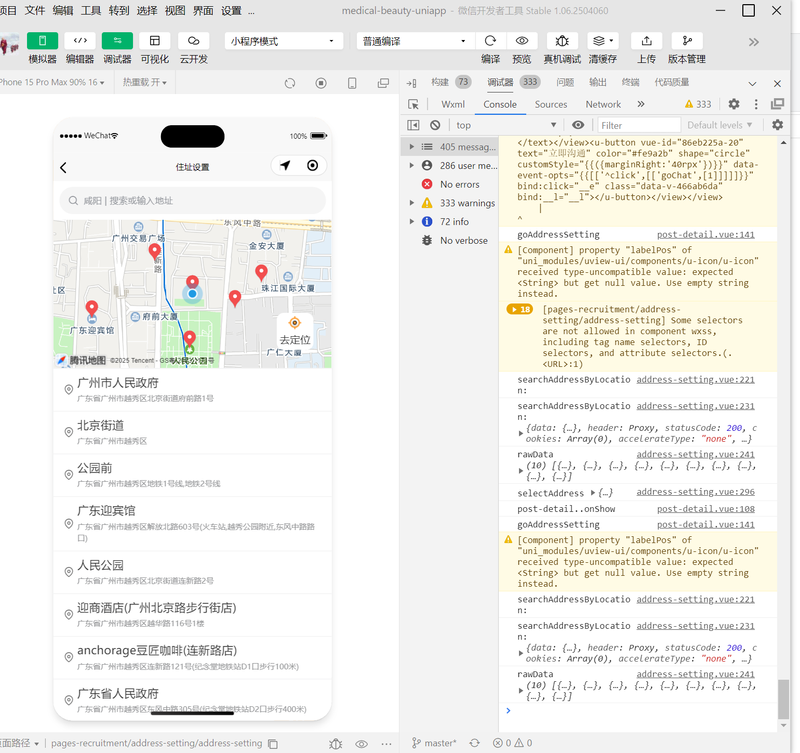Toggle the 调试器 debugger panel button

coord(117,41)
